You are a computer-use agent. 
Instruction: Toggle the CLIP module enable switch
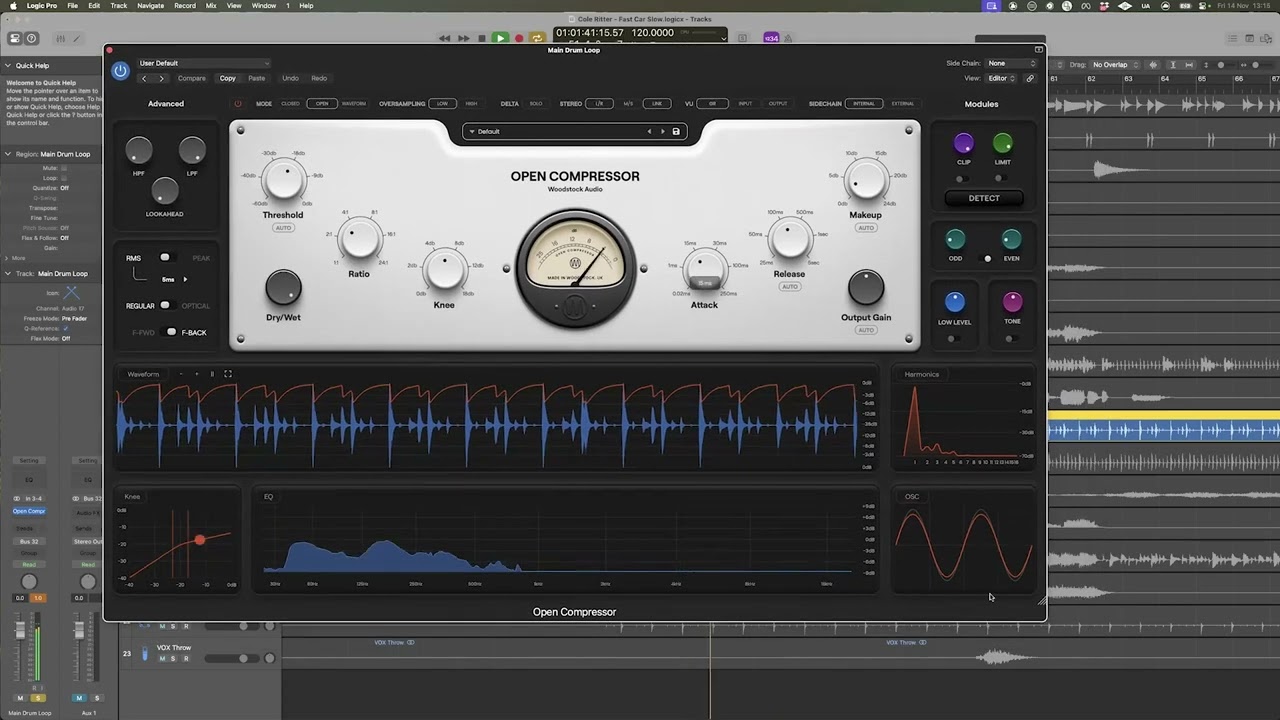point(961,179)
